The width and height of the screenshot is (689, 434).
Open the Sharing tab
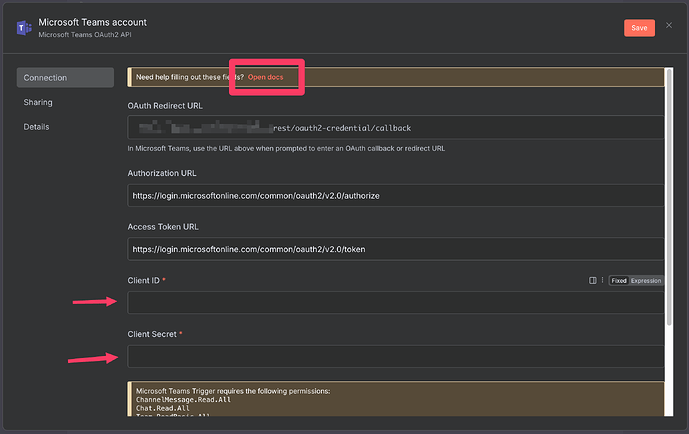click(x=38, y=102)
